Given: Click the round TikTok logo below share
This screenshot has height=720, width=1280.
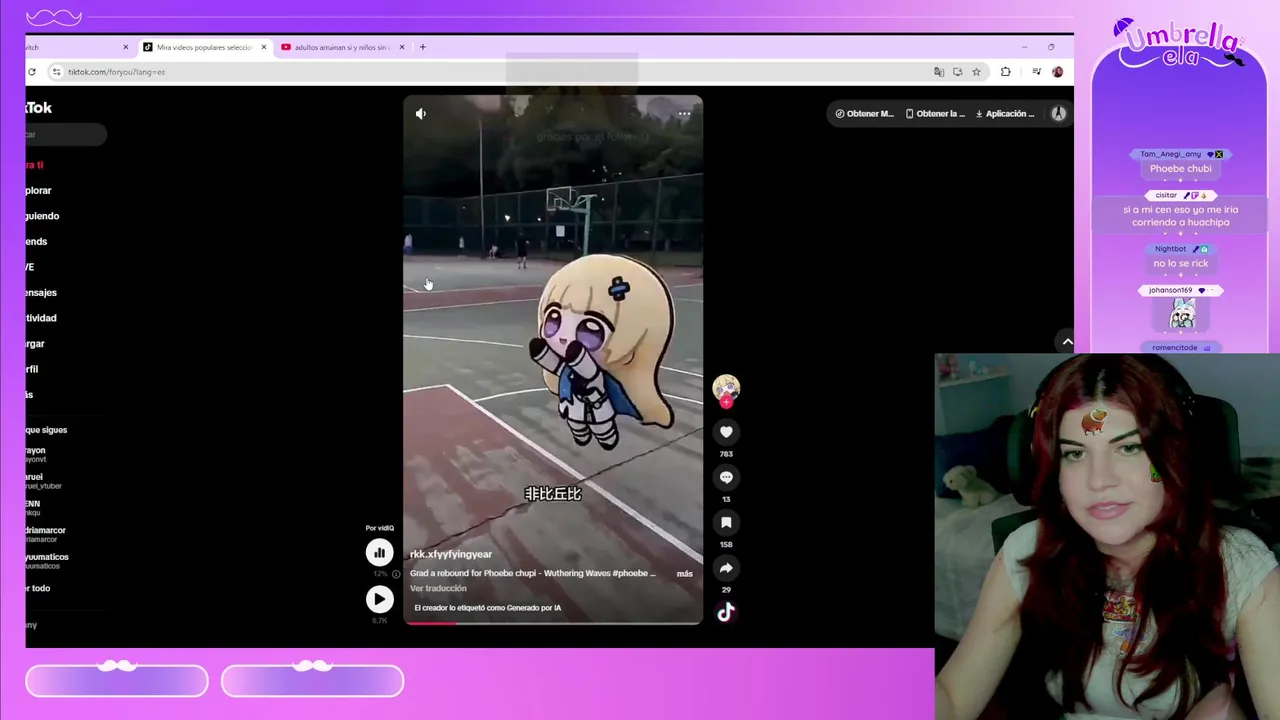Looking at the screenshot, I should pos(726,612).
